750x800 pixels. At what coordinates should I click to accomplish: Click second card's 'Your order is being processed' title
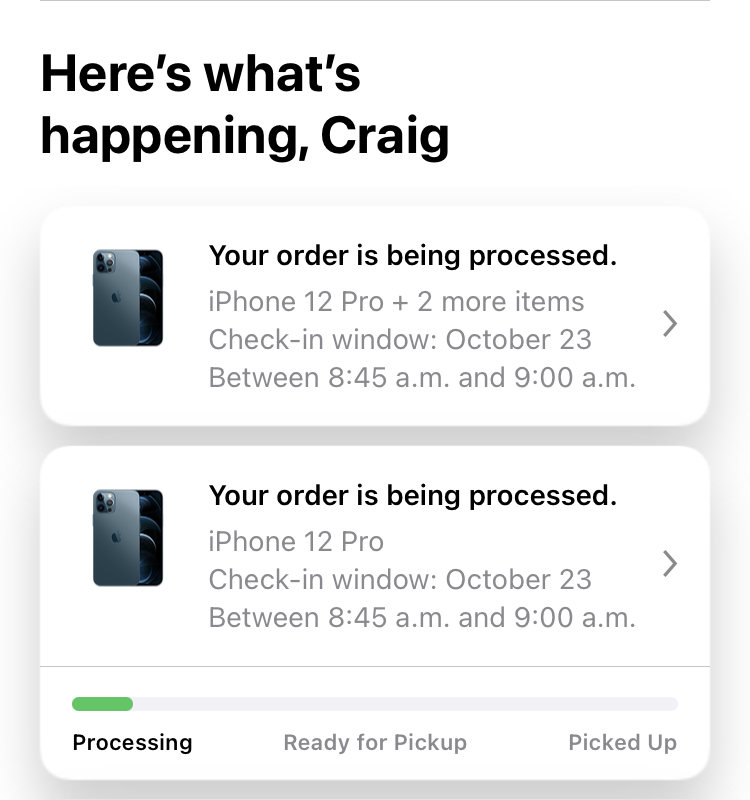tap(413, 495)
